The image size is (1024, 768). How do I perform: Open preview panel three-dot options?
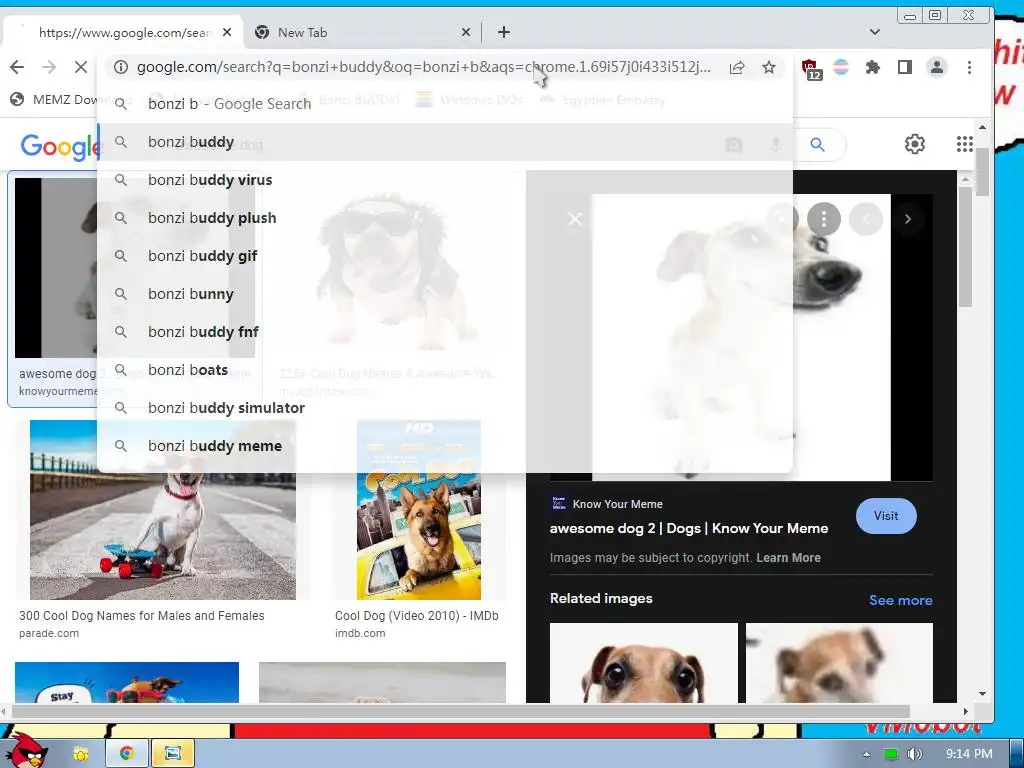click(x=824, y=219)
